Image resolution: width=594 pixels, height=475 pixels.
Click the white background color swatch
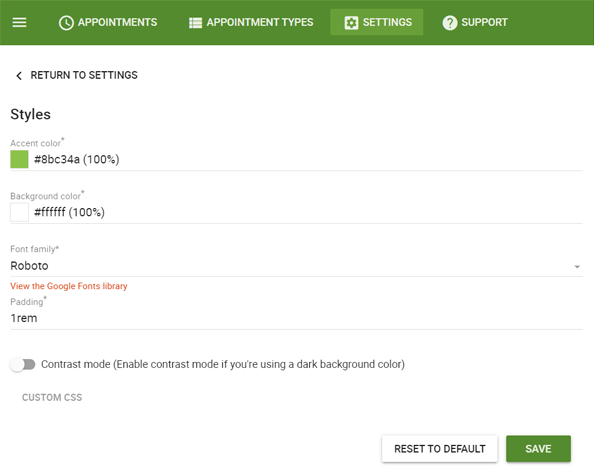[x=19, y=212]
